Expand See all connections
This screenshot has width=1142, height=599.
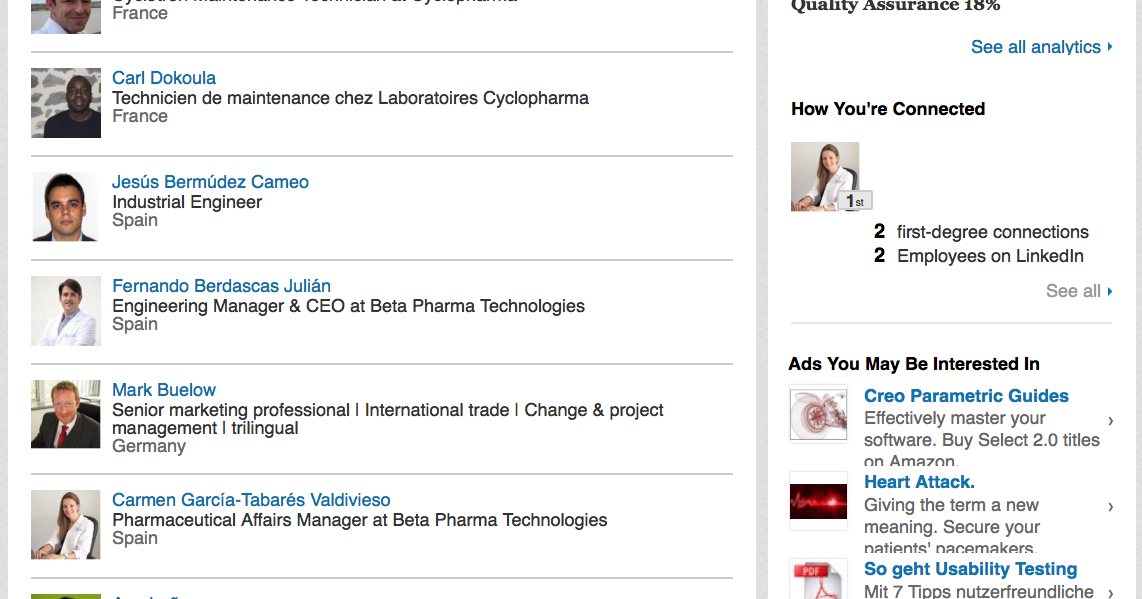tap(1074, 291)
